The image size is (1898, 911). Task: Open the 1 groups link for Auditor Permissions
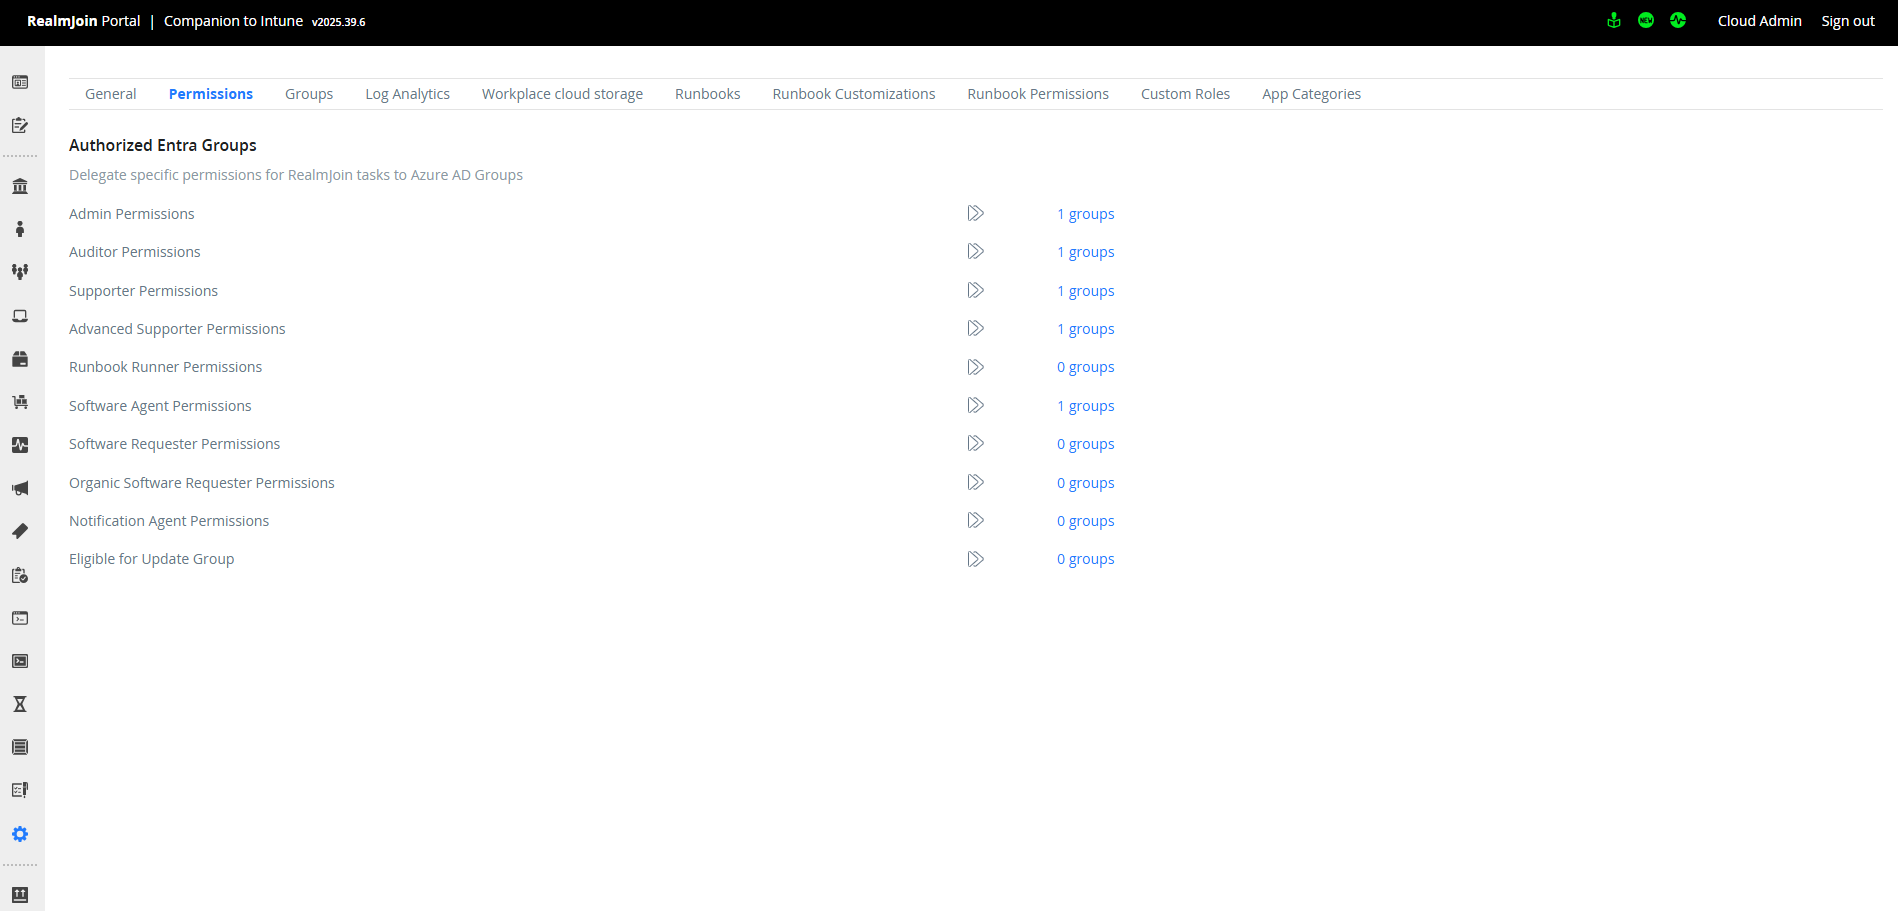tap(1085, 252)
